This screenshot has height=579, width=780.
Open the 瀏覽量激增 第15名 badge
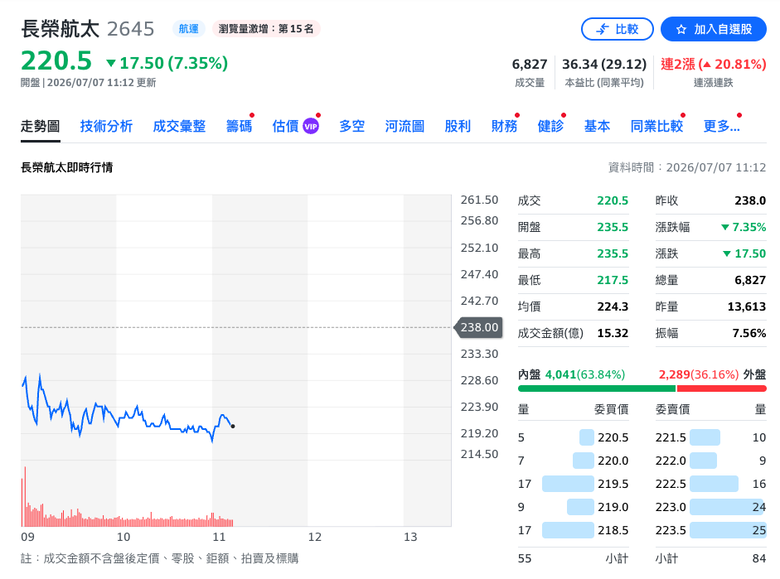click(266, 29)
